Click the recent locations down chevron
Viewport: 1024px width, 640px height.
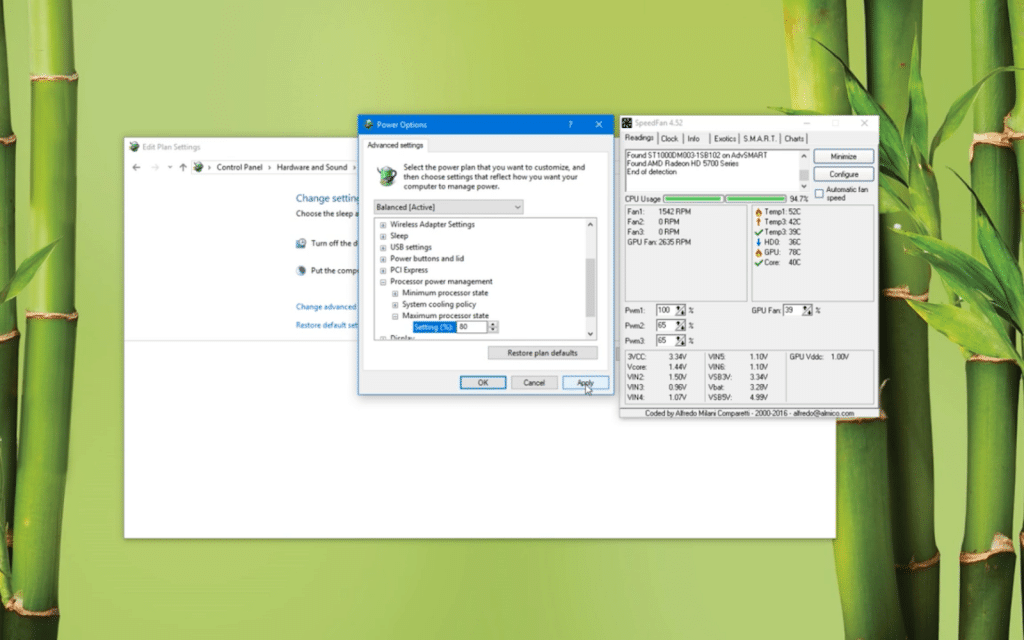170,167
